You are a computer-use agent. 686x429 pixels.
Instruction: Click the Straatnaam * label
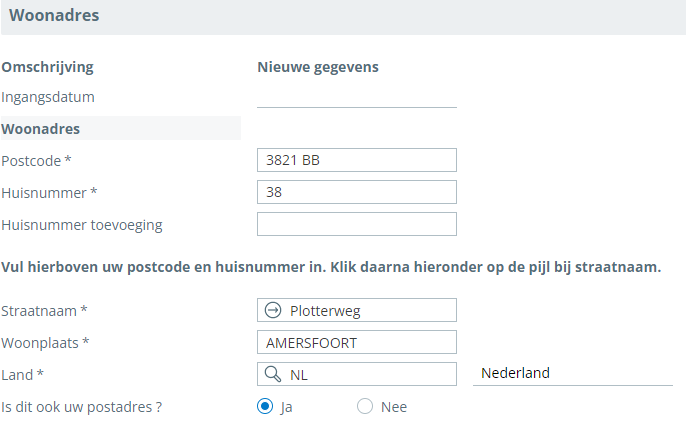(45, 310)
